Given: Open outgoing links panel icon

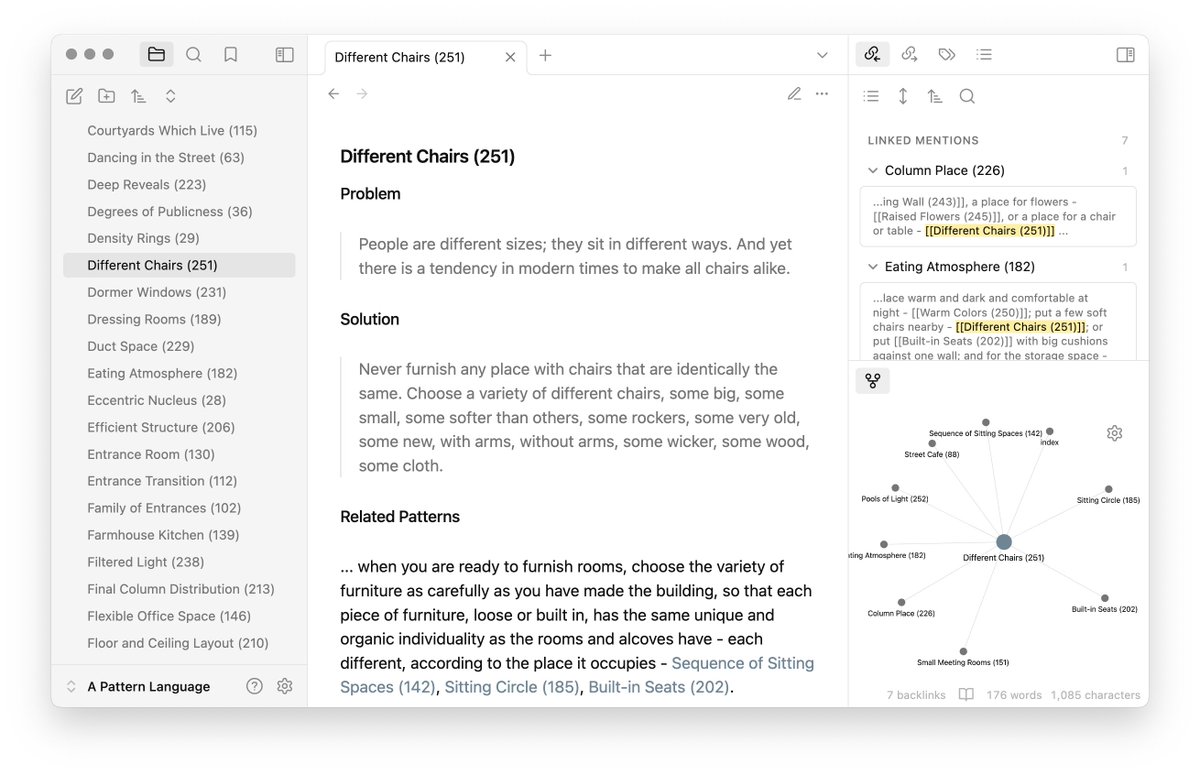Looking at the screenshot, I should (x=909, y=55).
